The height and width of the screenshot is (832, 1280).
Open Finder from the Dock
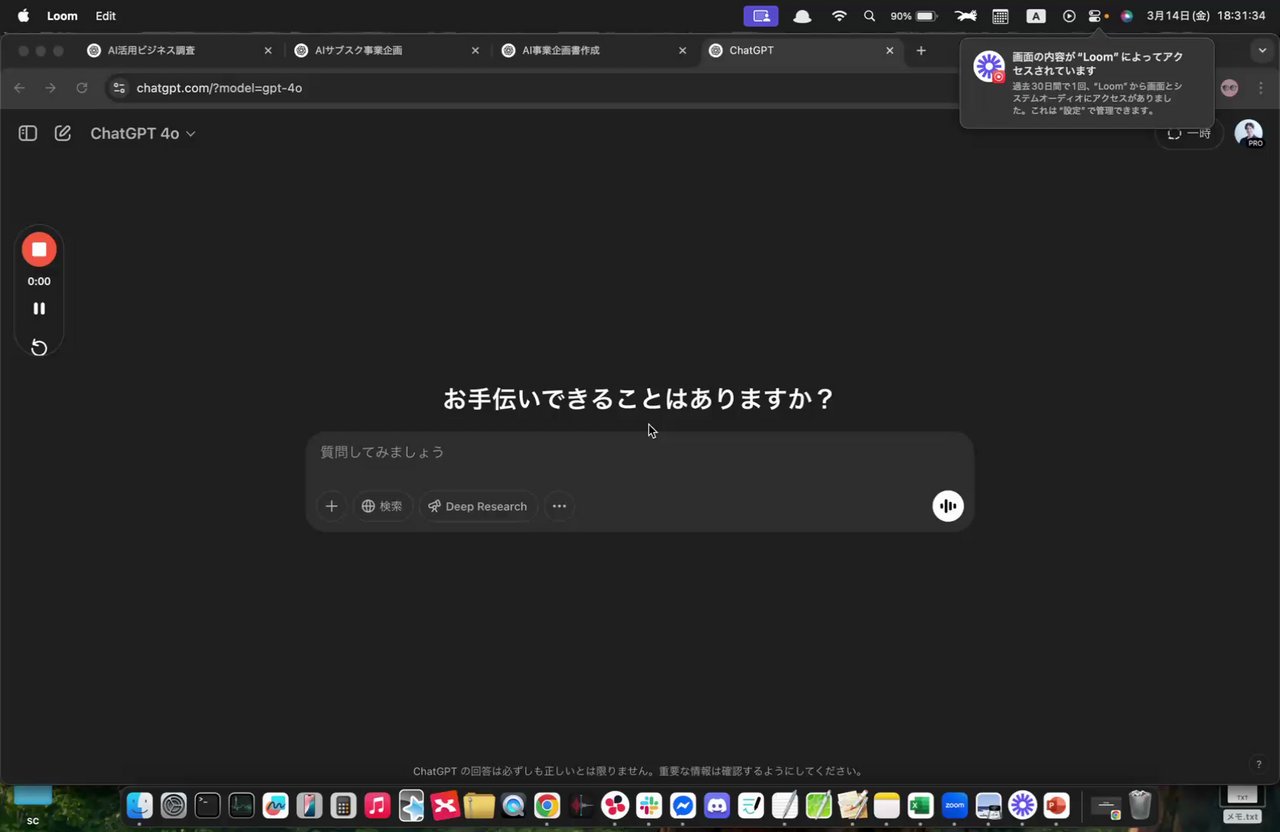[x=140, y=805]
